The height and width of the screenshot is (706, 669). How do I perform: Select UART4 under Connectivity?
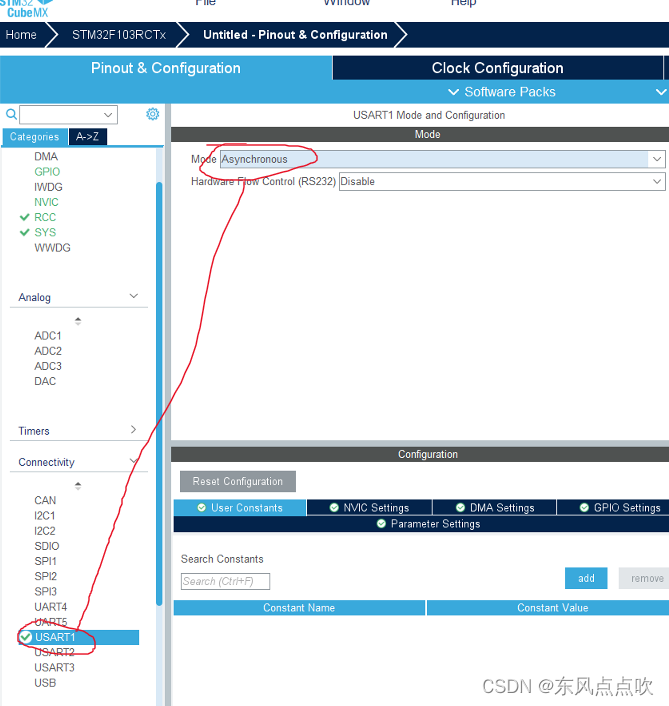50,607
